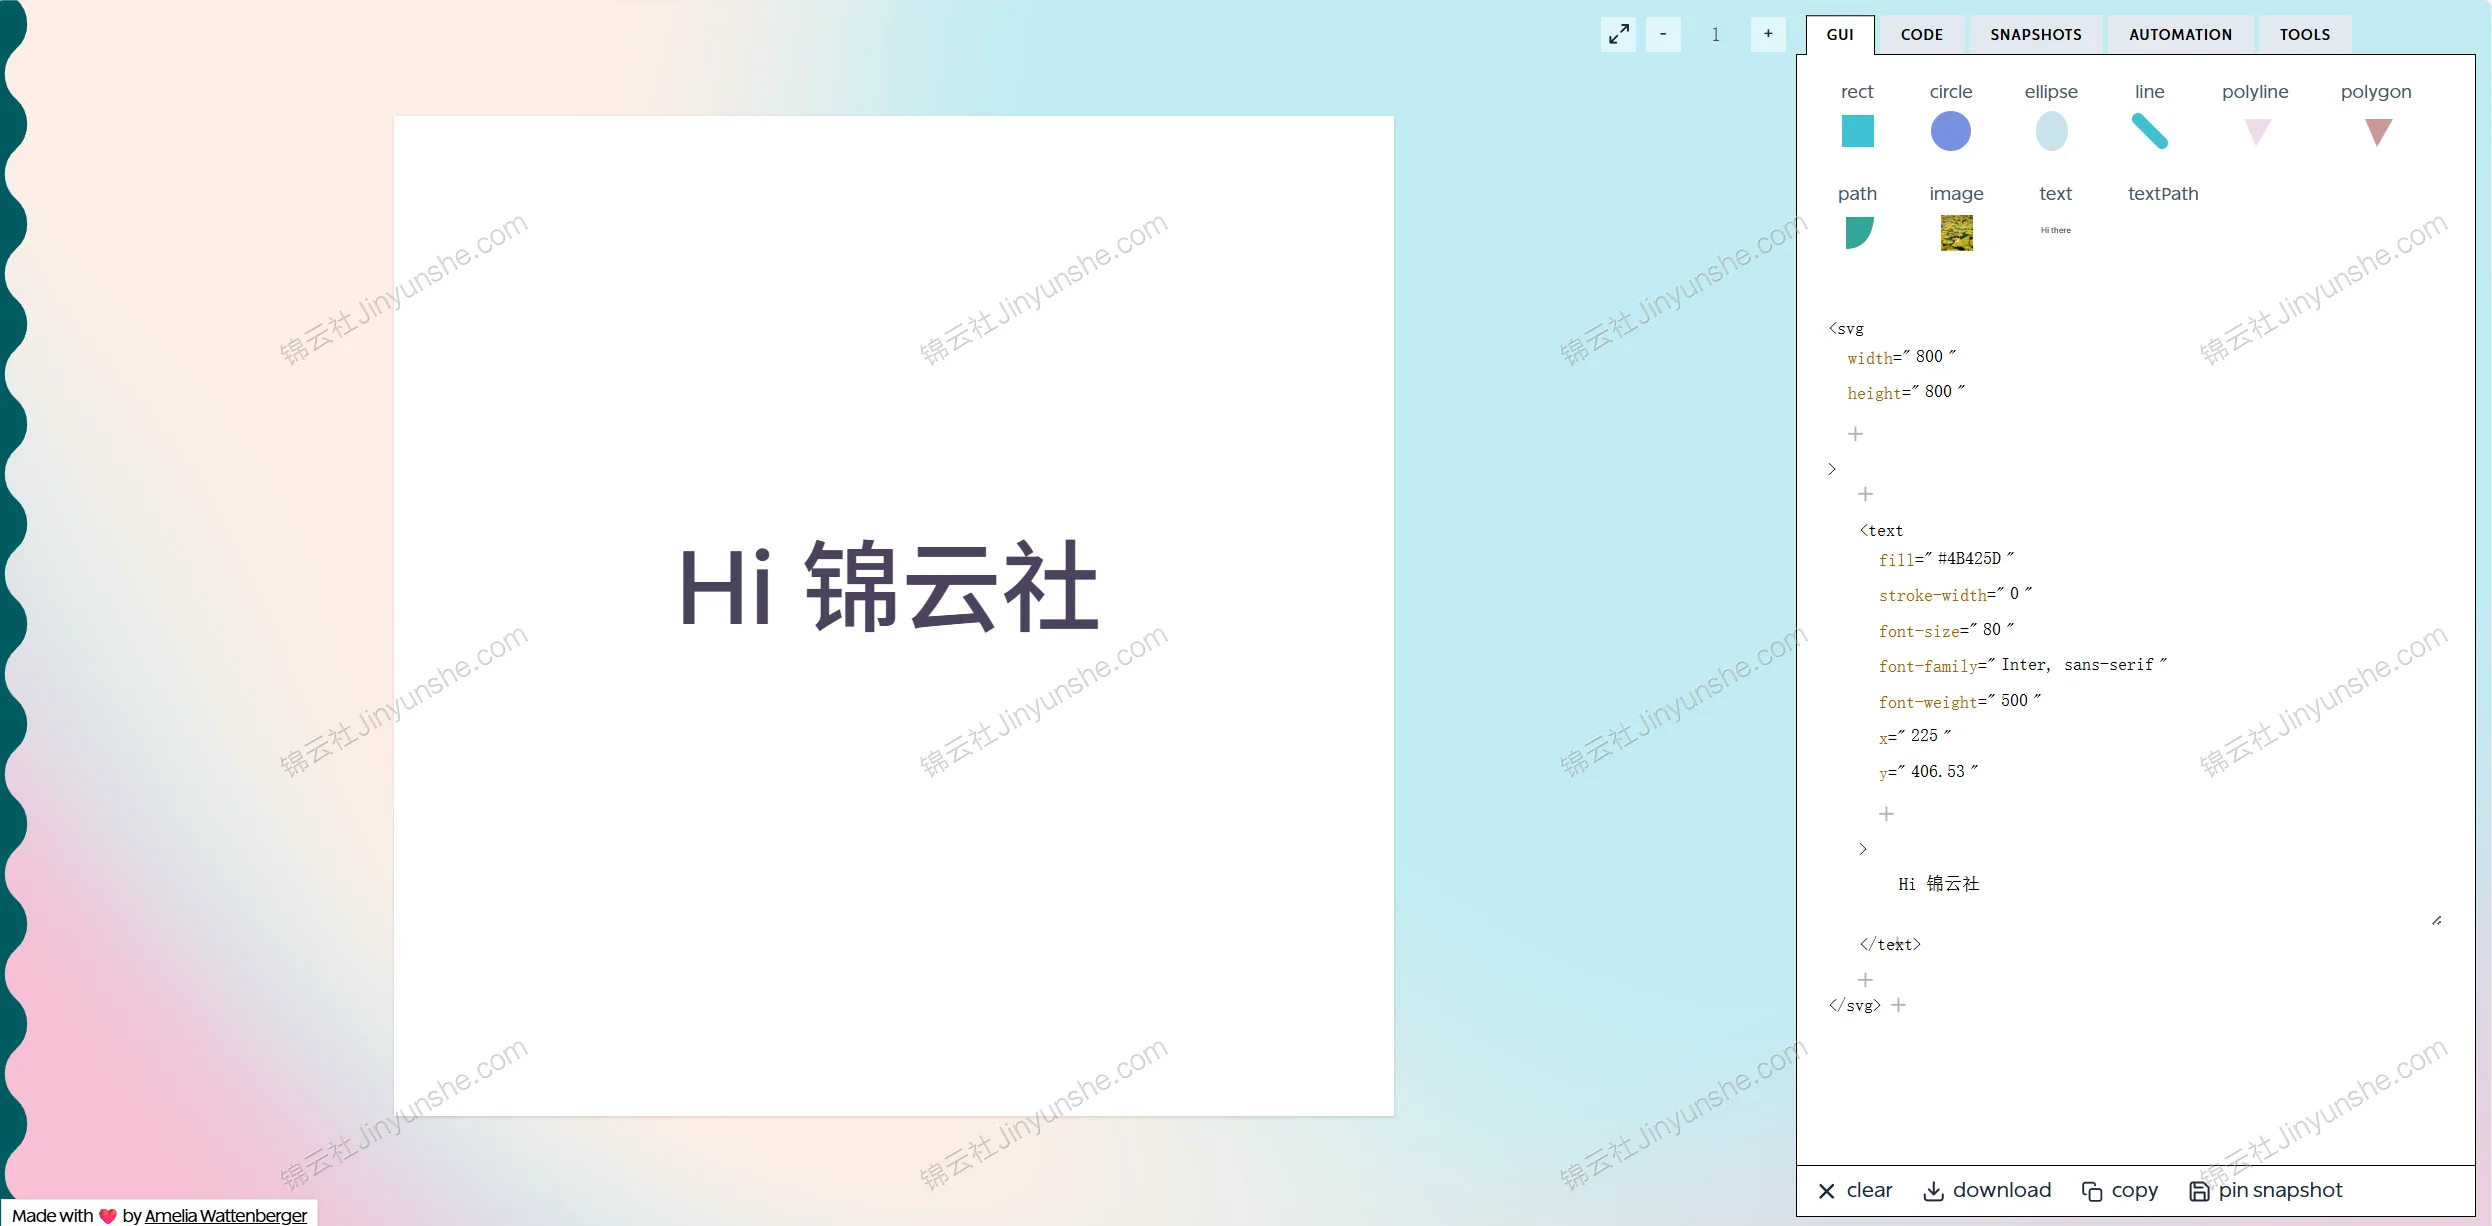Add a text element

2055,210
